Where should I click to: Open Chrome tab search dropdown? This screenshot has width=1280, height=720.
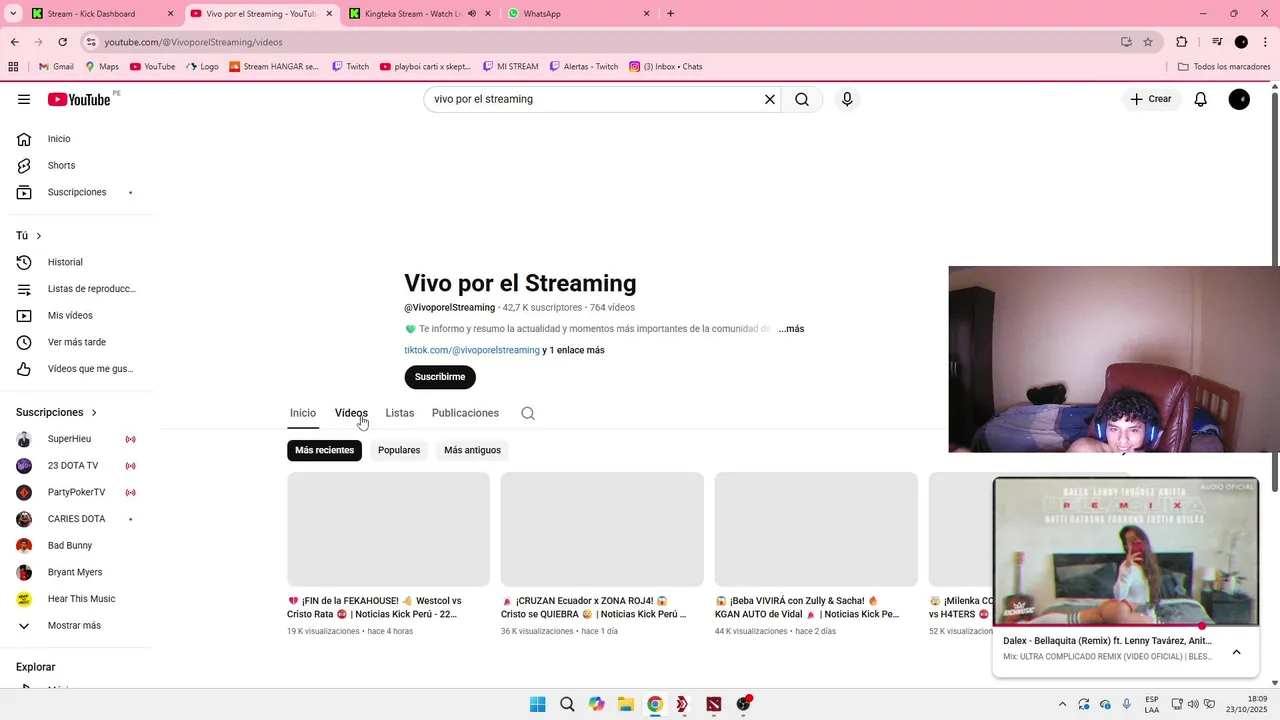click(x=13, y=14)
